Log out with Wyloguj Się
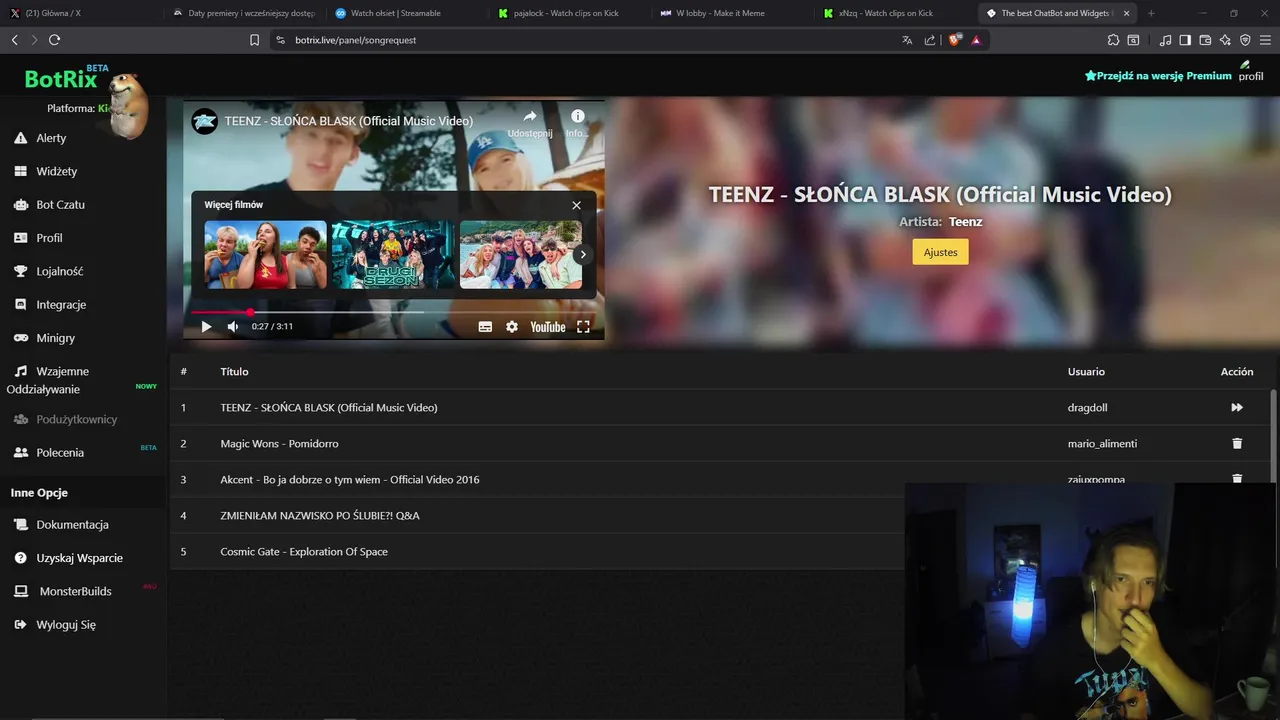1280x720 pixels. (66, 624)
